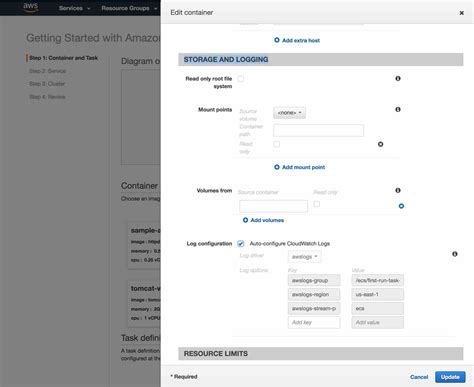
Task: Select the sample-app container card in background
Action: coord(144,245)
